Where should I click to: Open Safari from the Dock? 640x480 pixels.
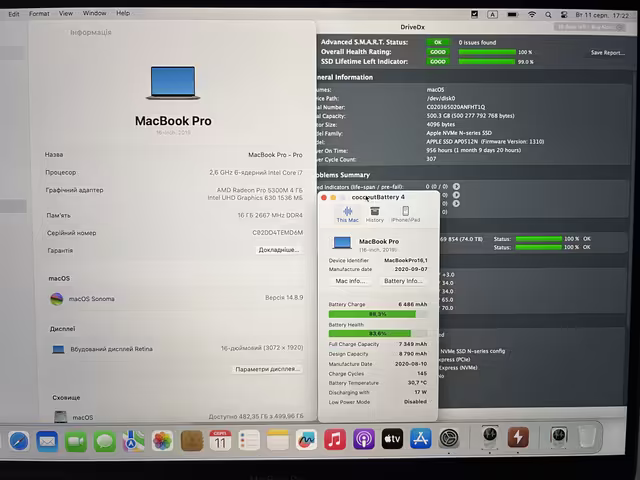tap(19, 441)
